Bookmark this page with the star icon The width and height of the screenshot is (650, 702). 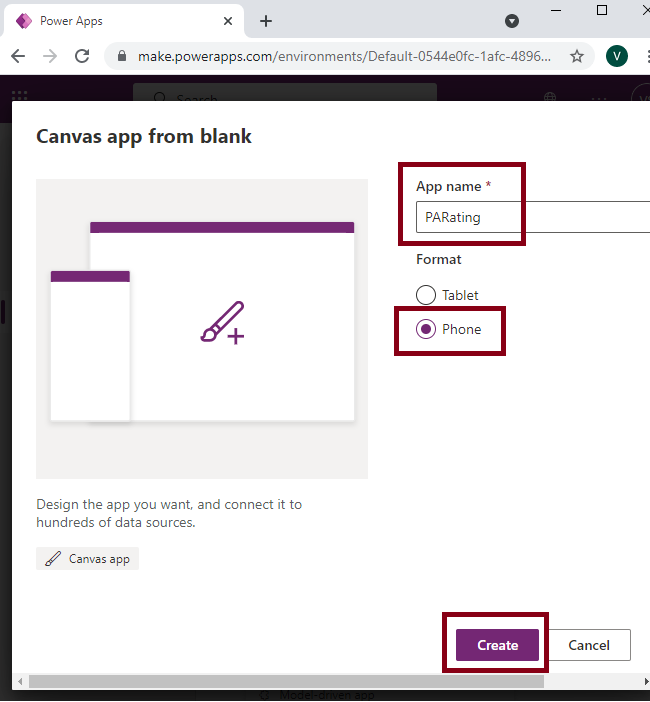[x=577, y=56]
